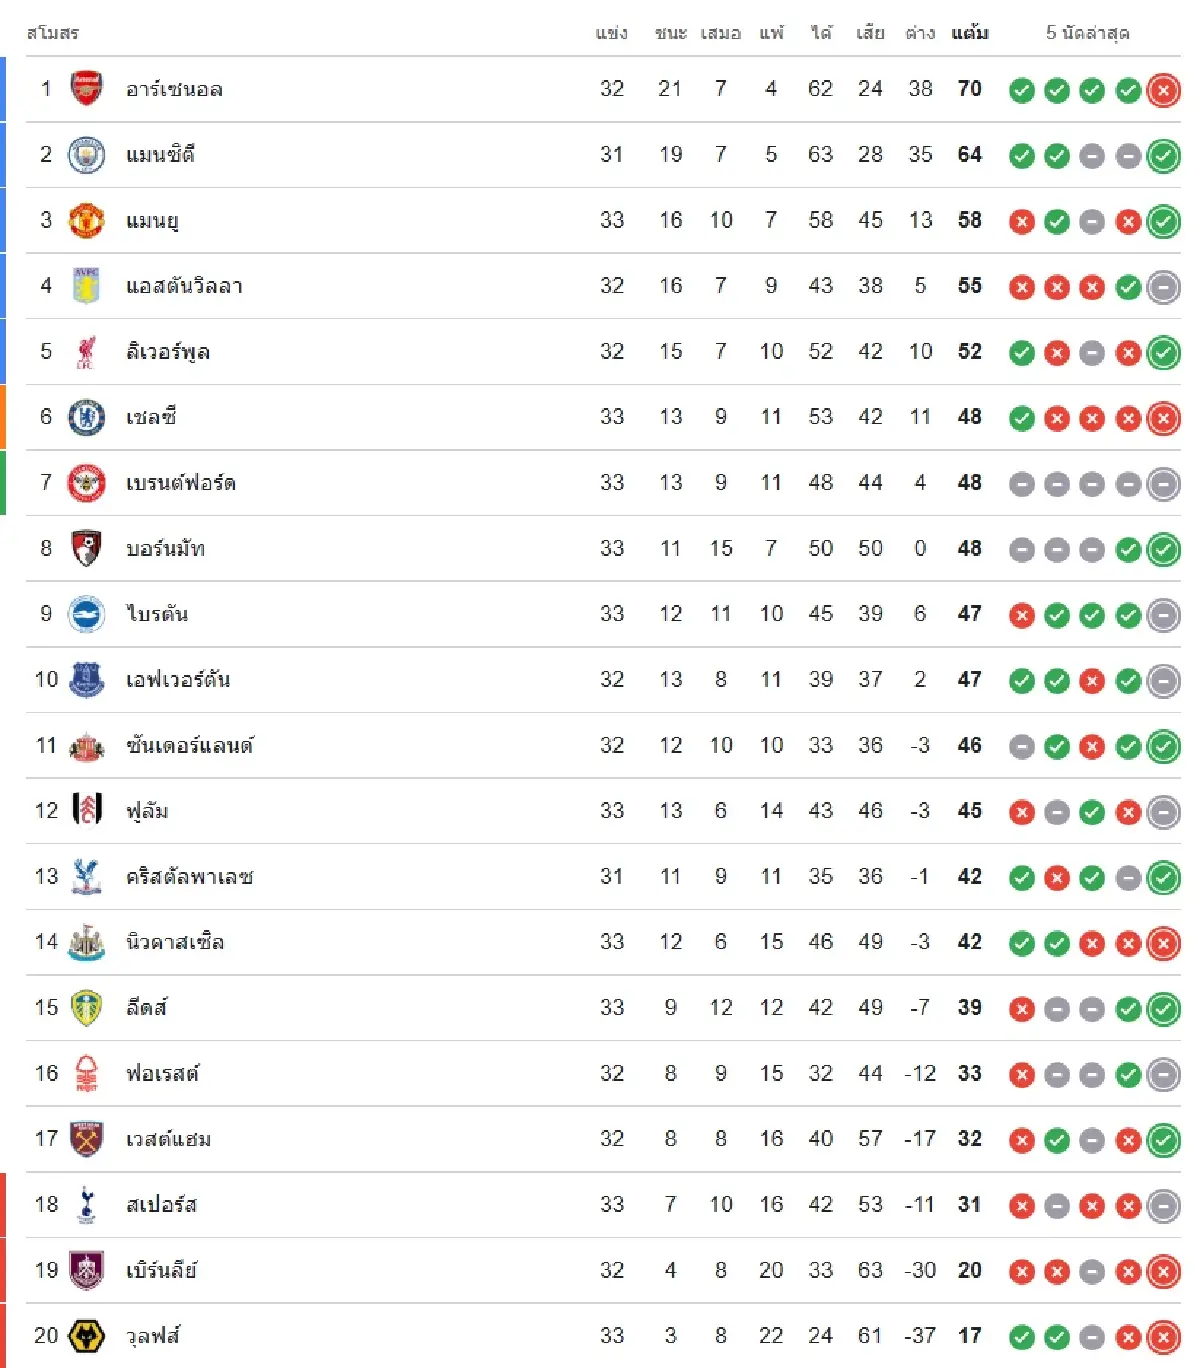This screenshot has width=1200, height=1368.
Task: Click the Liverpool club crest
Action: [x=86, y=352]
